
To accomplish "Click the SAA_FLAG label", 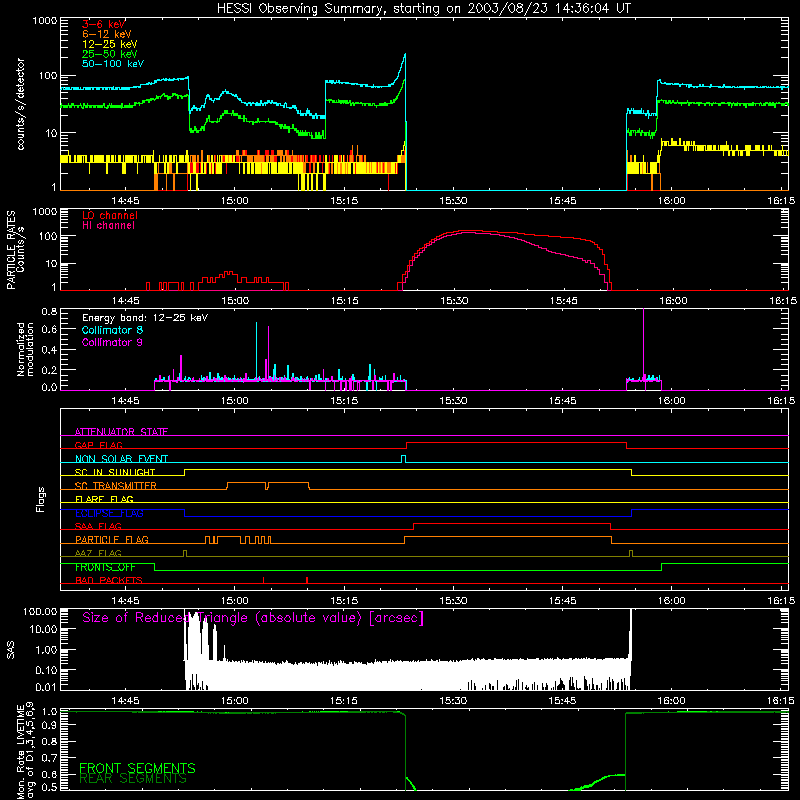I will pos(98,526).
